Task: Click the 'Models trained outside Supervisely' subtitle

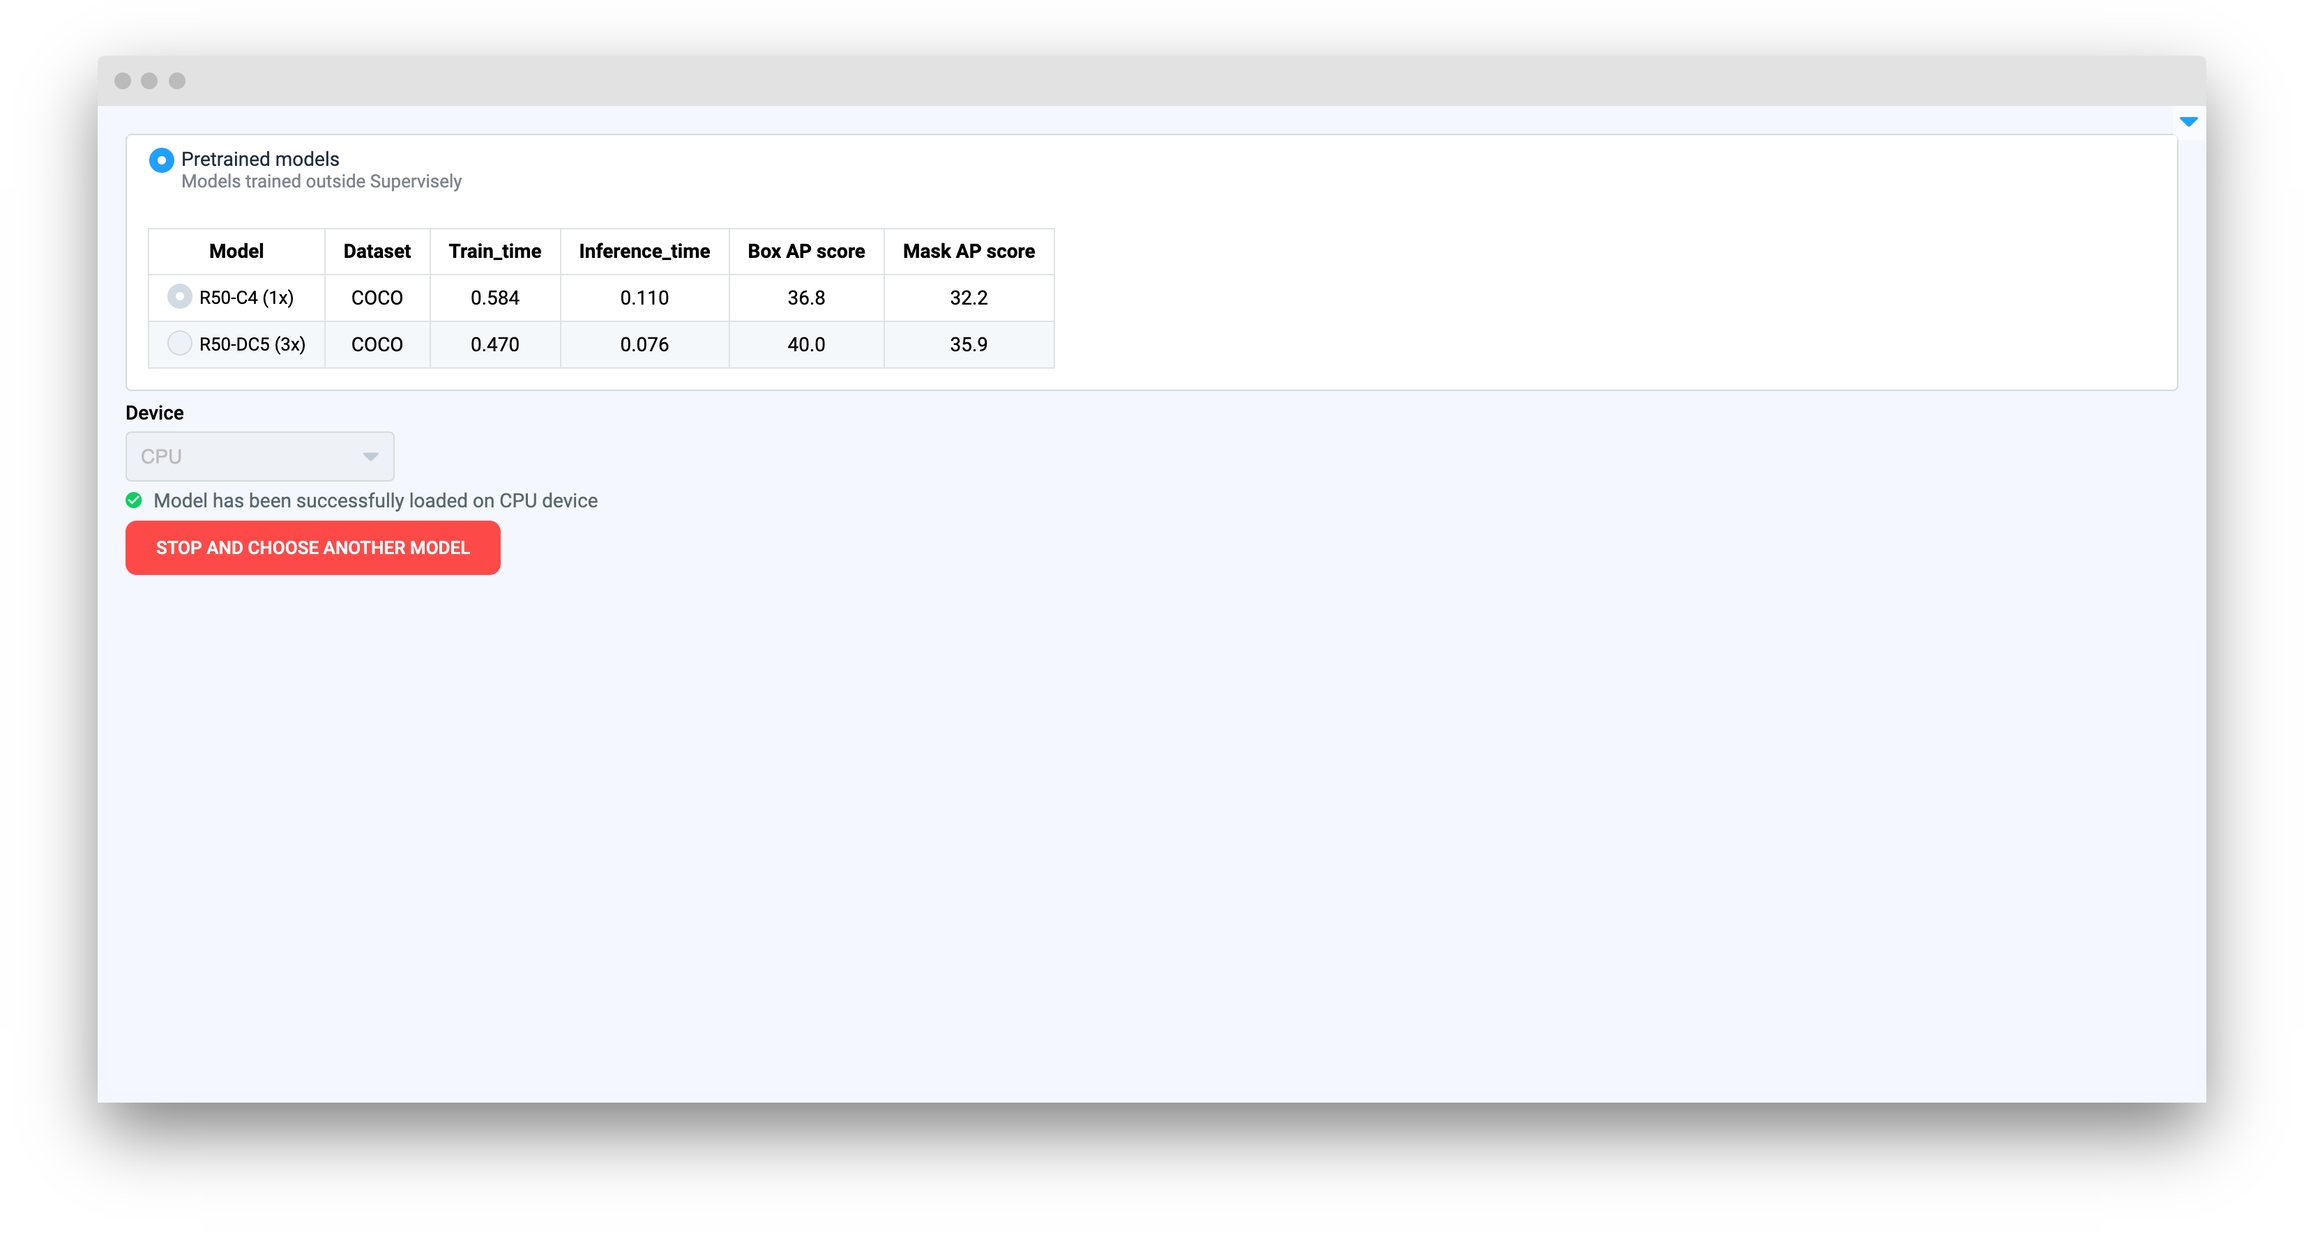Action: pos(321,182)
